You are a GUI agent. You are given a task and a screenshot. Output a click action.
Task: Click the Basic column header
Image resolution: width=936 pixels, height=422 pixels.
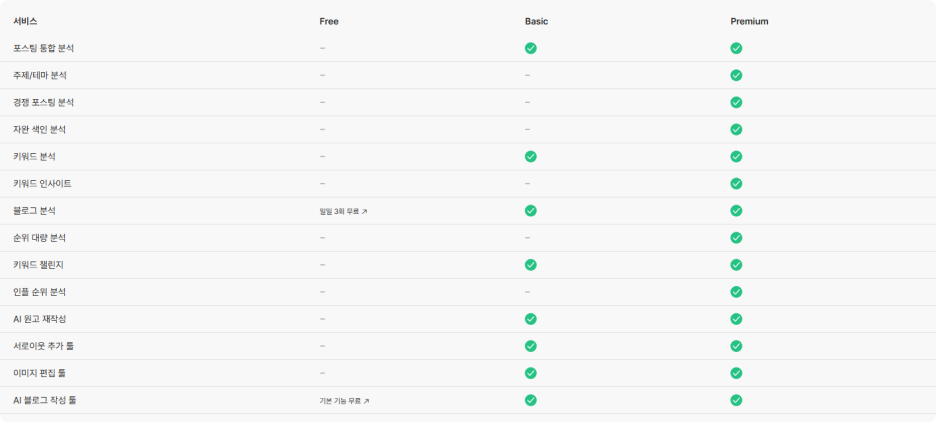[536, 21]
